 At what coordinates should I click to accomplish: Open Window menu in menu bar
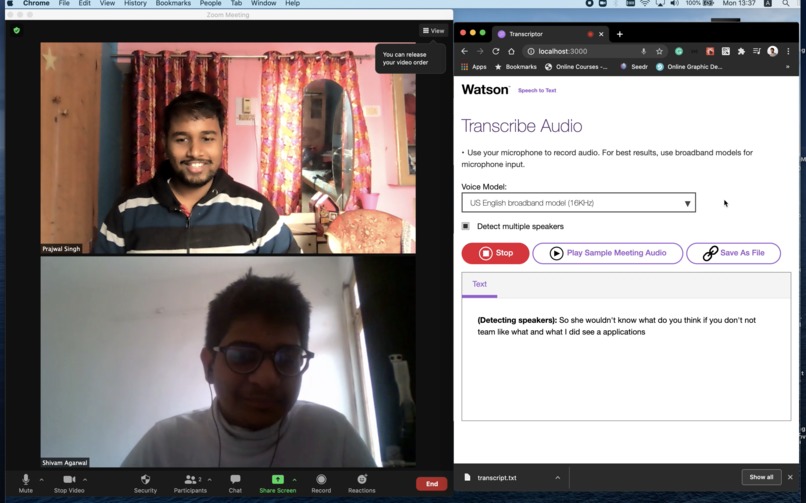pyautogui.click(x=264, y=3)
